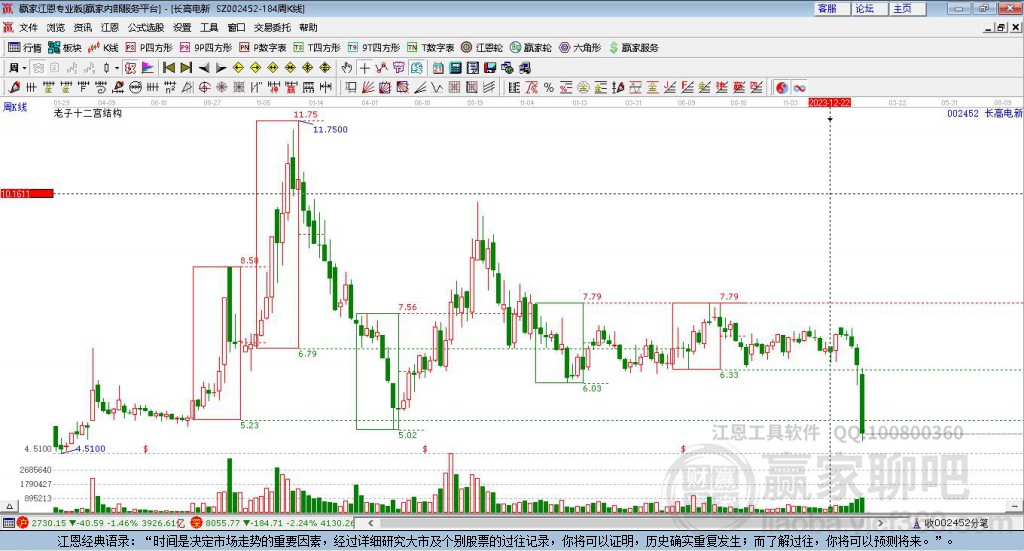Open the calculator icon

tap(455, 68)
